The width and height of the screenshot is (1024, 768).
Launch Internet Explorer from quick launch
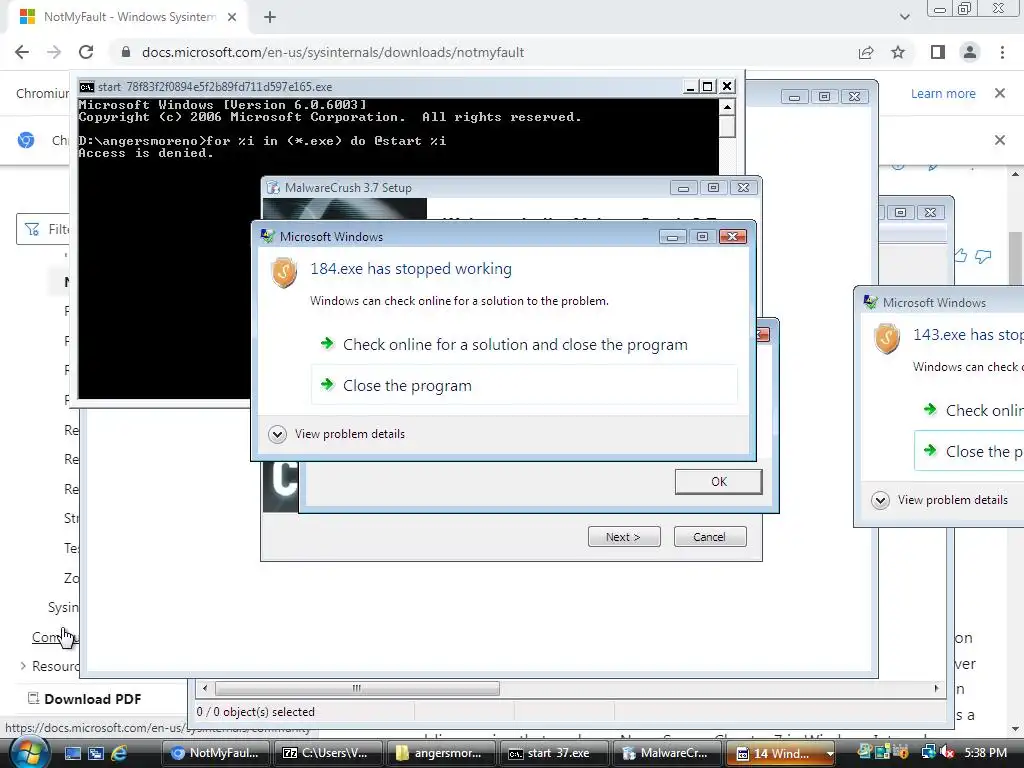(119, 753)
